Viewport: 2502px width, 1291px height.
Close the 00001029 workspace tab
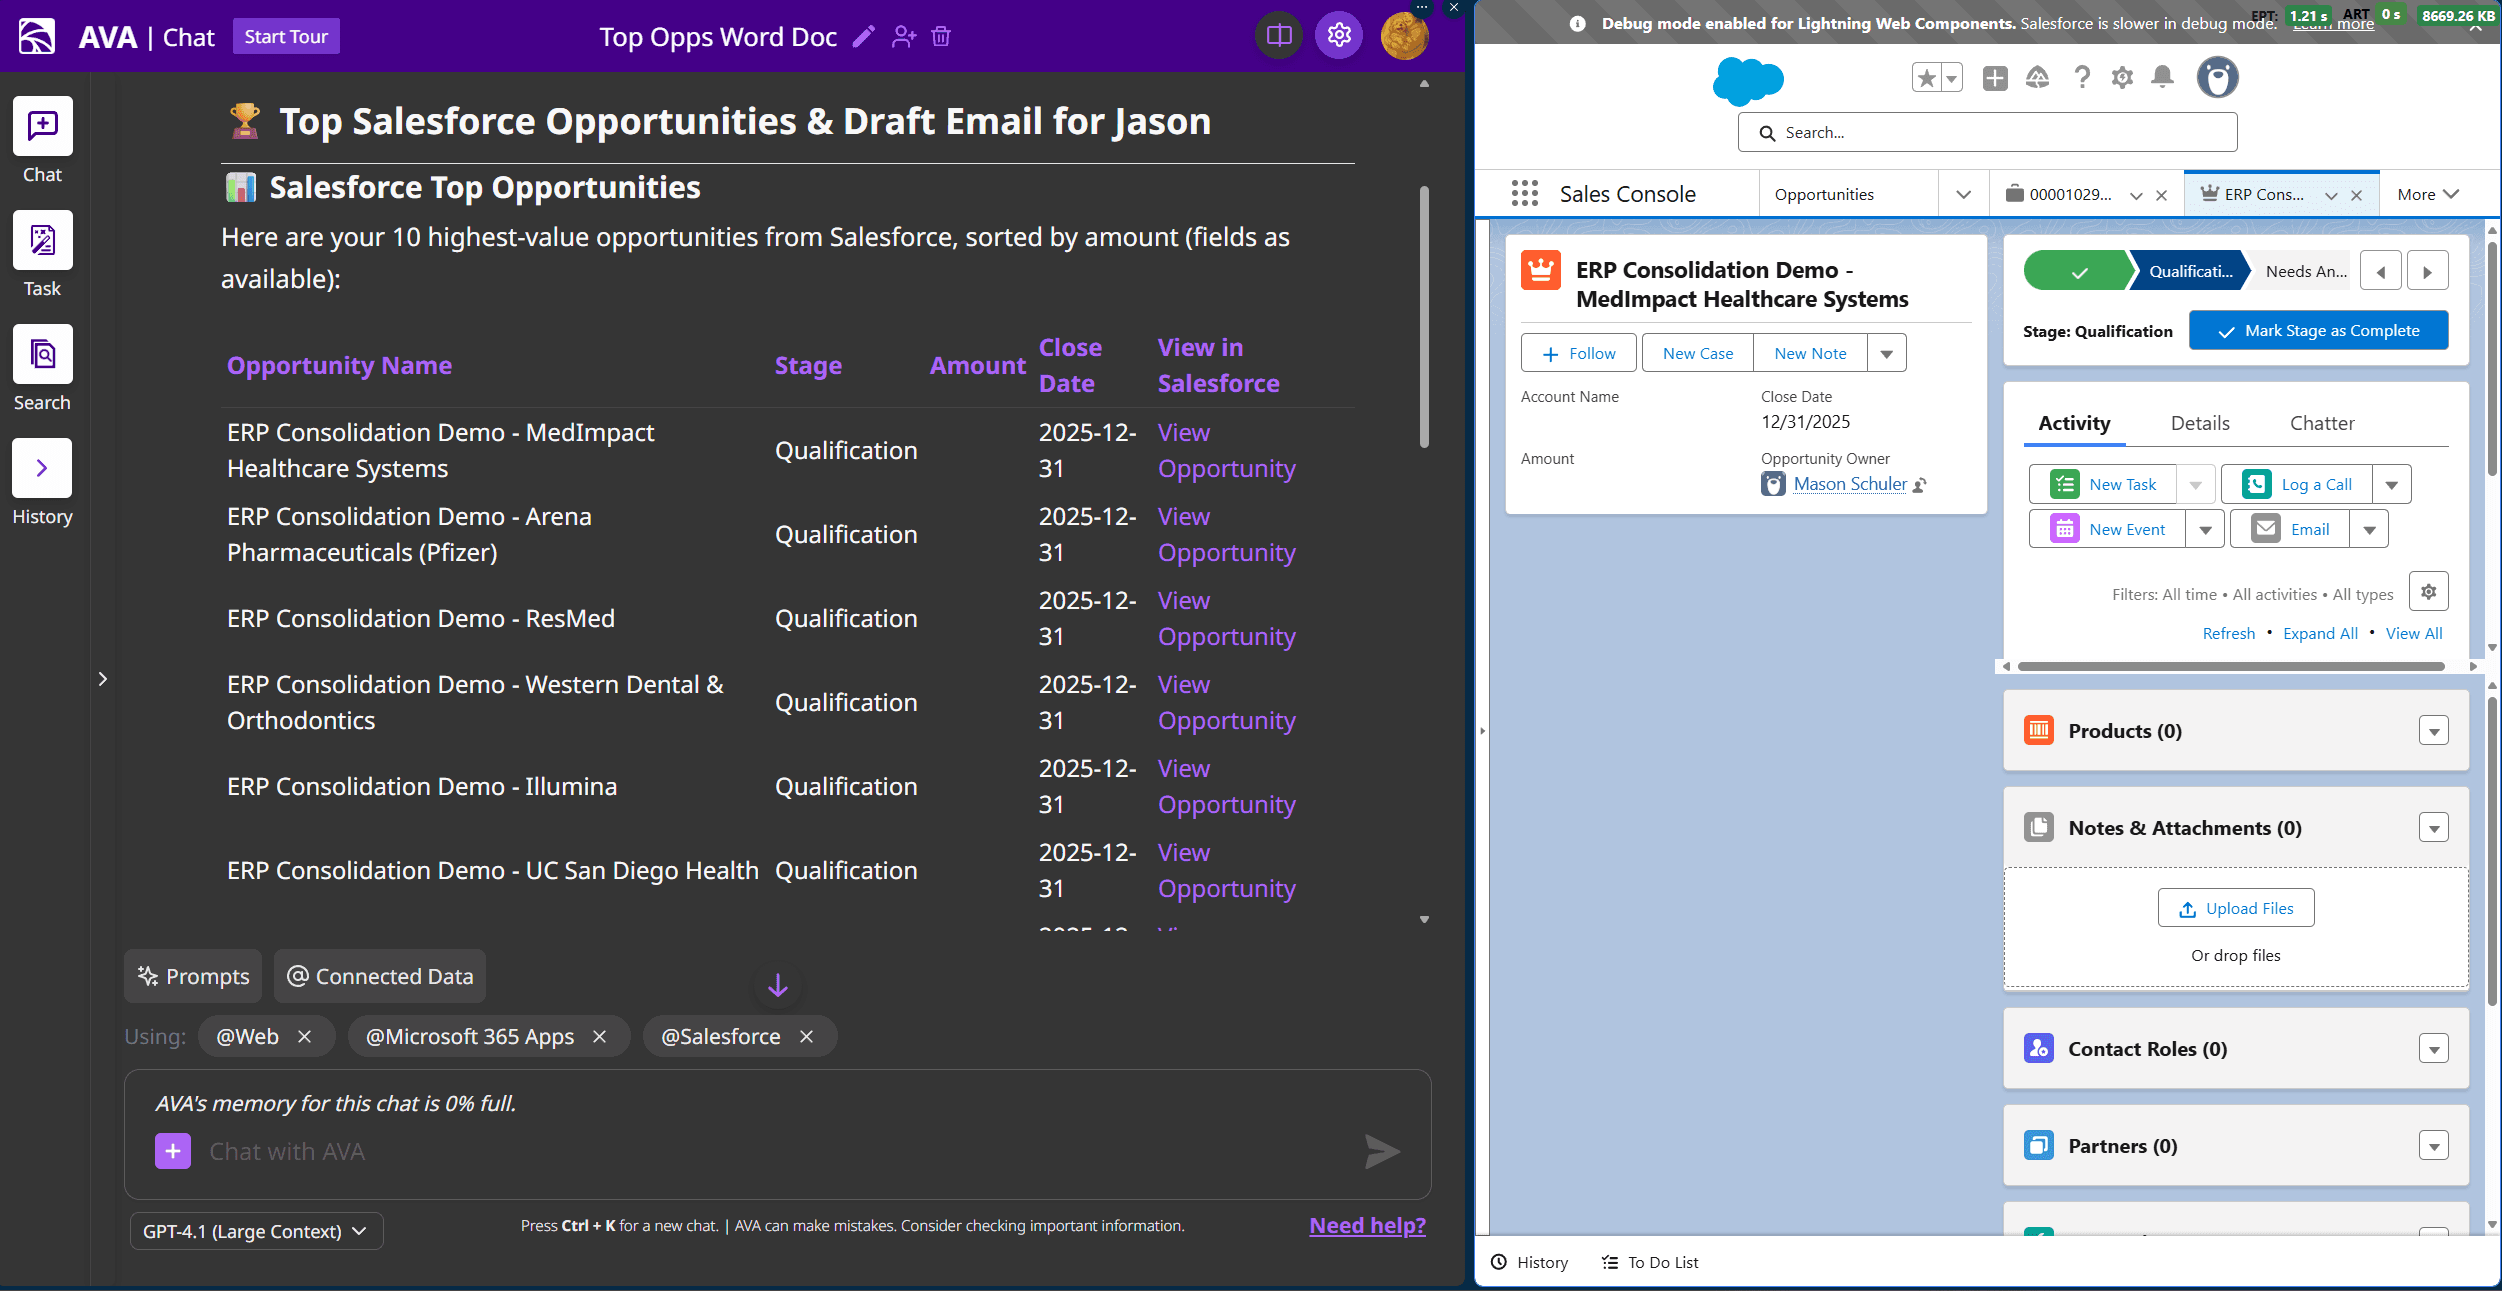2162,195
